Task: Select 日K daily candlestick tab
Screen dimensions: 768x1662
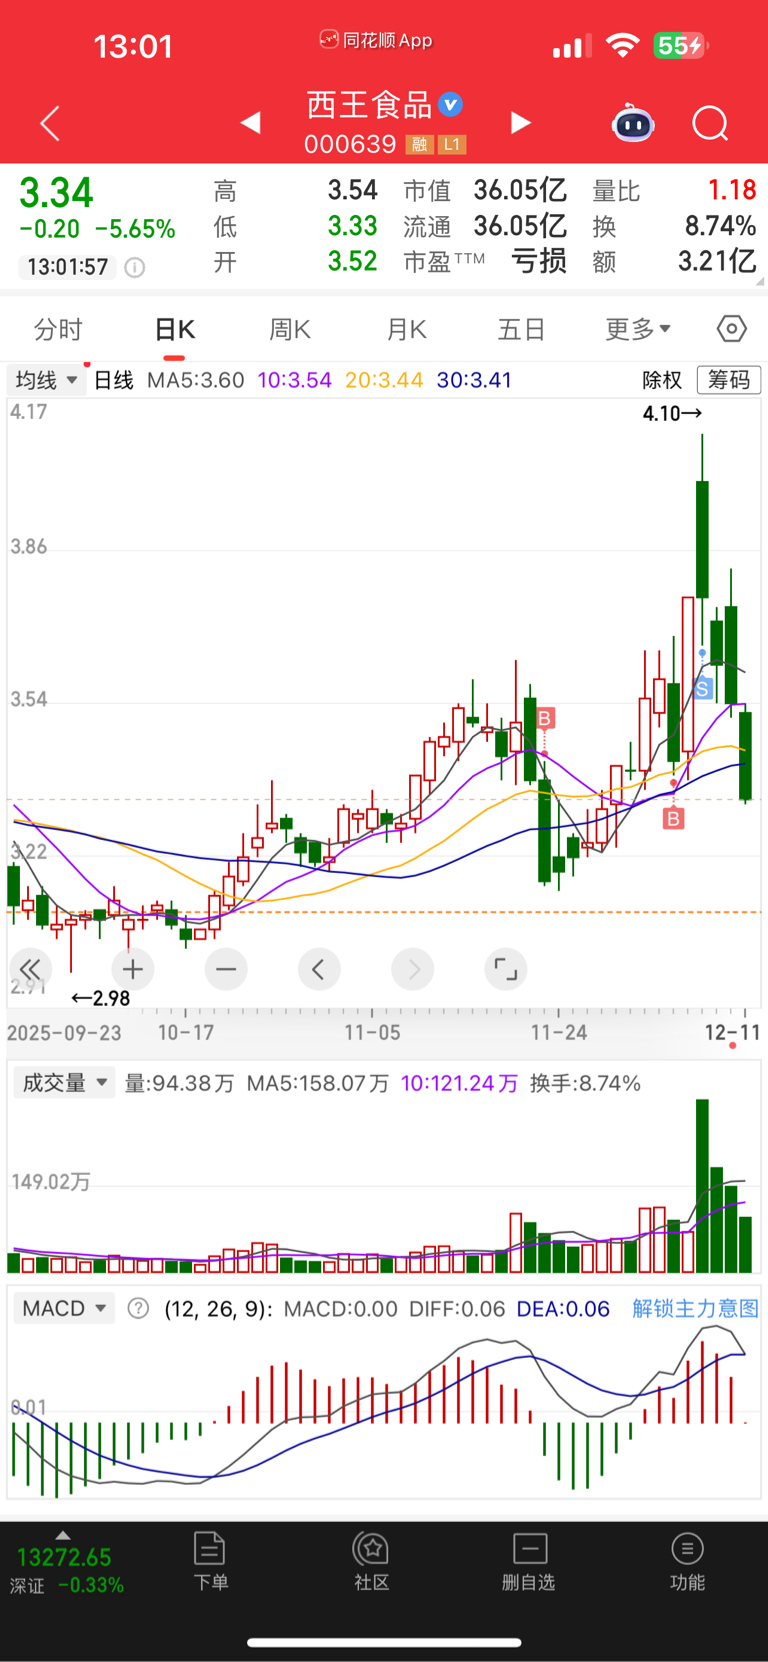Action: pyautogui.click(x=175, y=329)
